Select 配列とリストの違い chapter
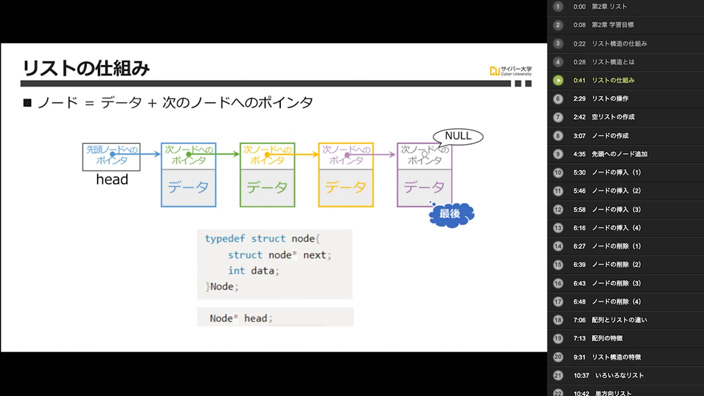The image size is (704, 396). click(x=625, y=320)
